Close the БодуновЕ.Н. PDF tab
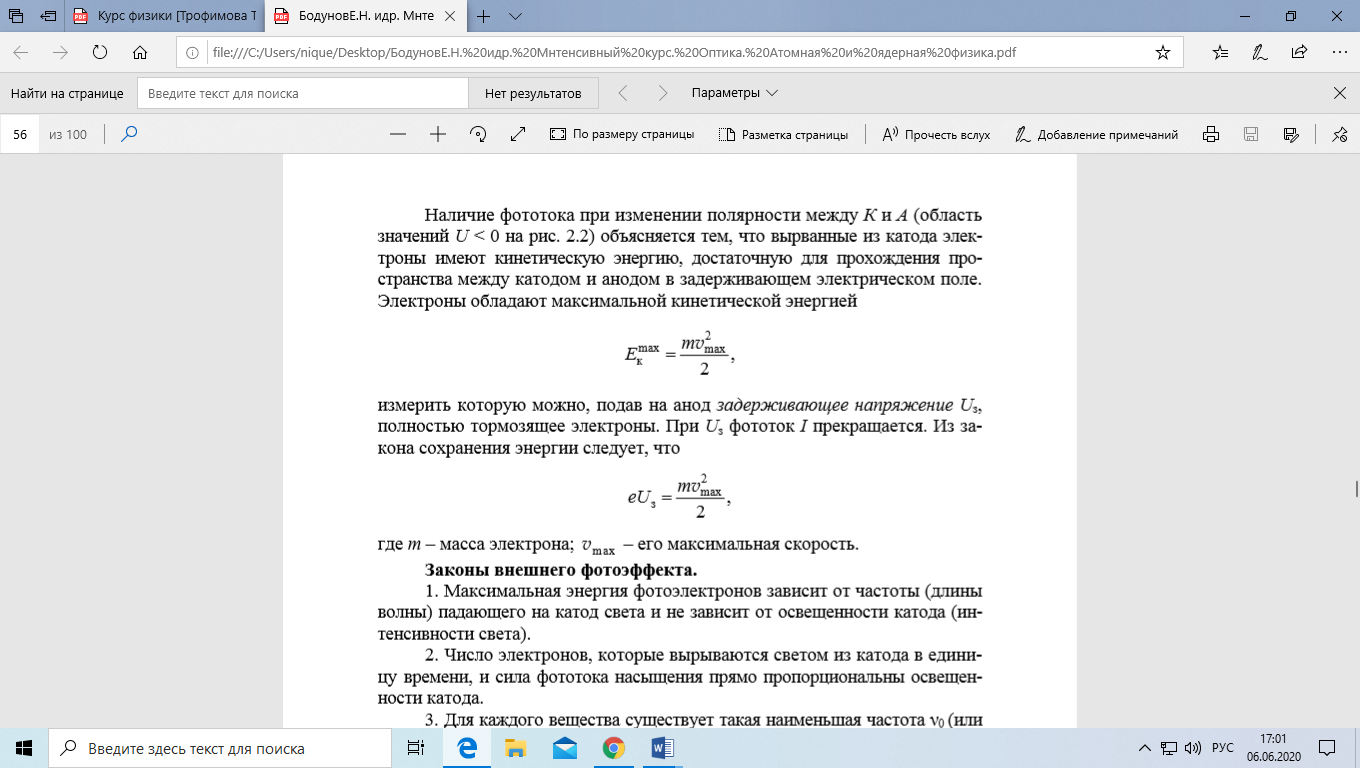The width and height of the screenshot is (1360, 768). pyautogui.click(x=449, y=16)
